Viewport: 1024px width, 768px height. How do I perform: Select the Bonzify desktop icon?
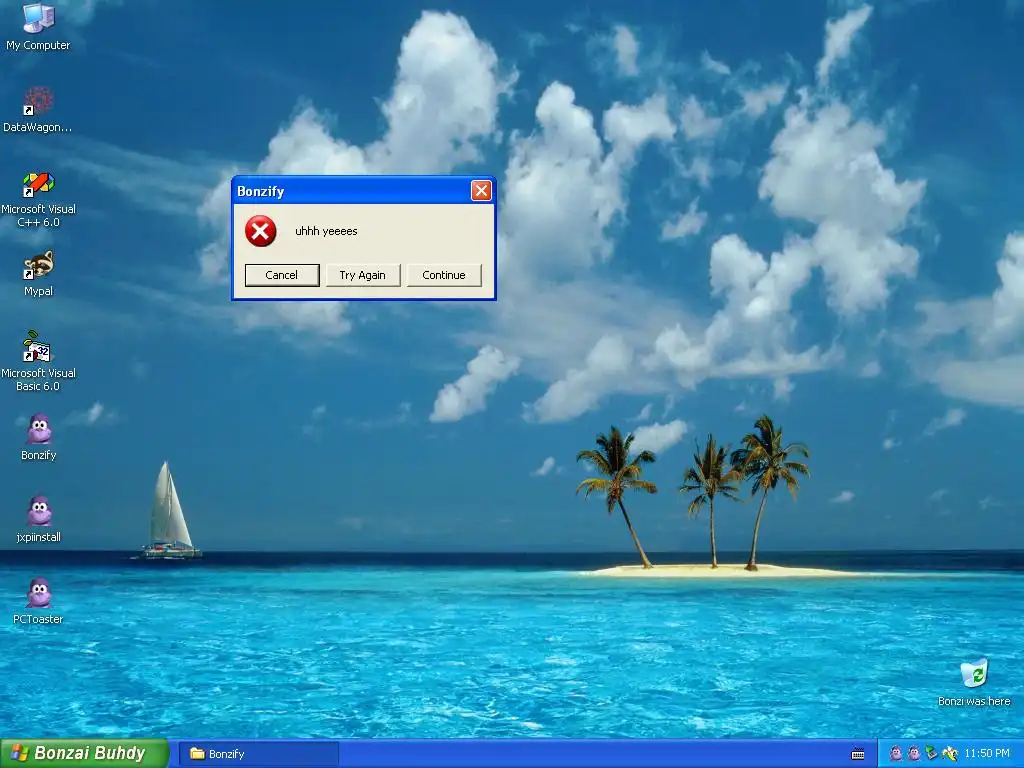point(38,430)
